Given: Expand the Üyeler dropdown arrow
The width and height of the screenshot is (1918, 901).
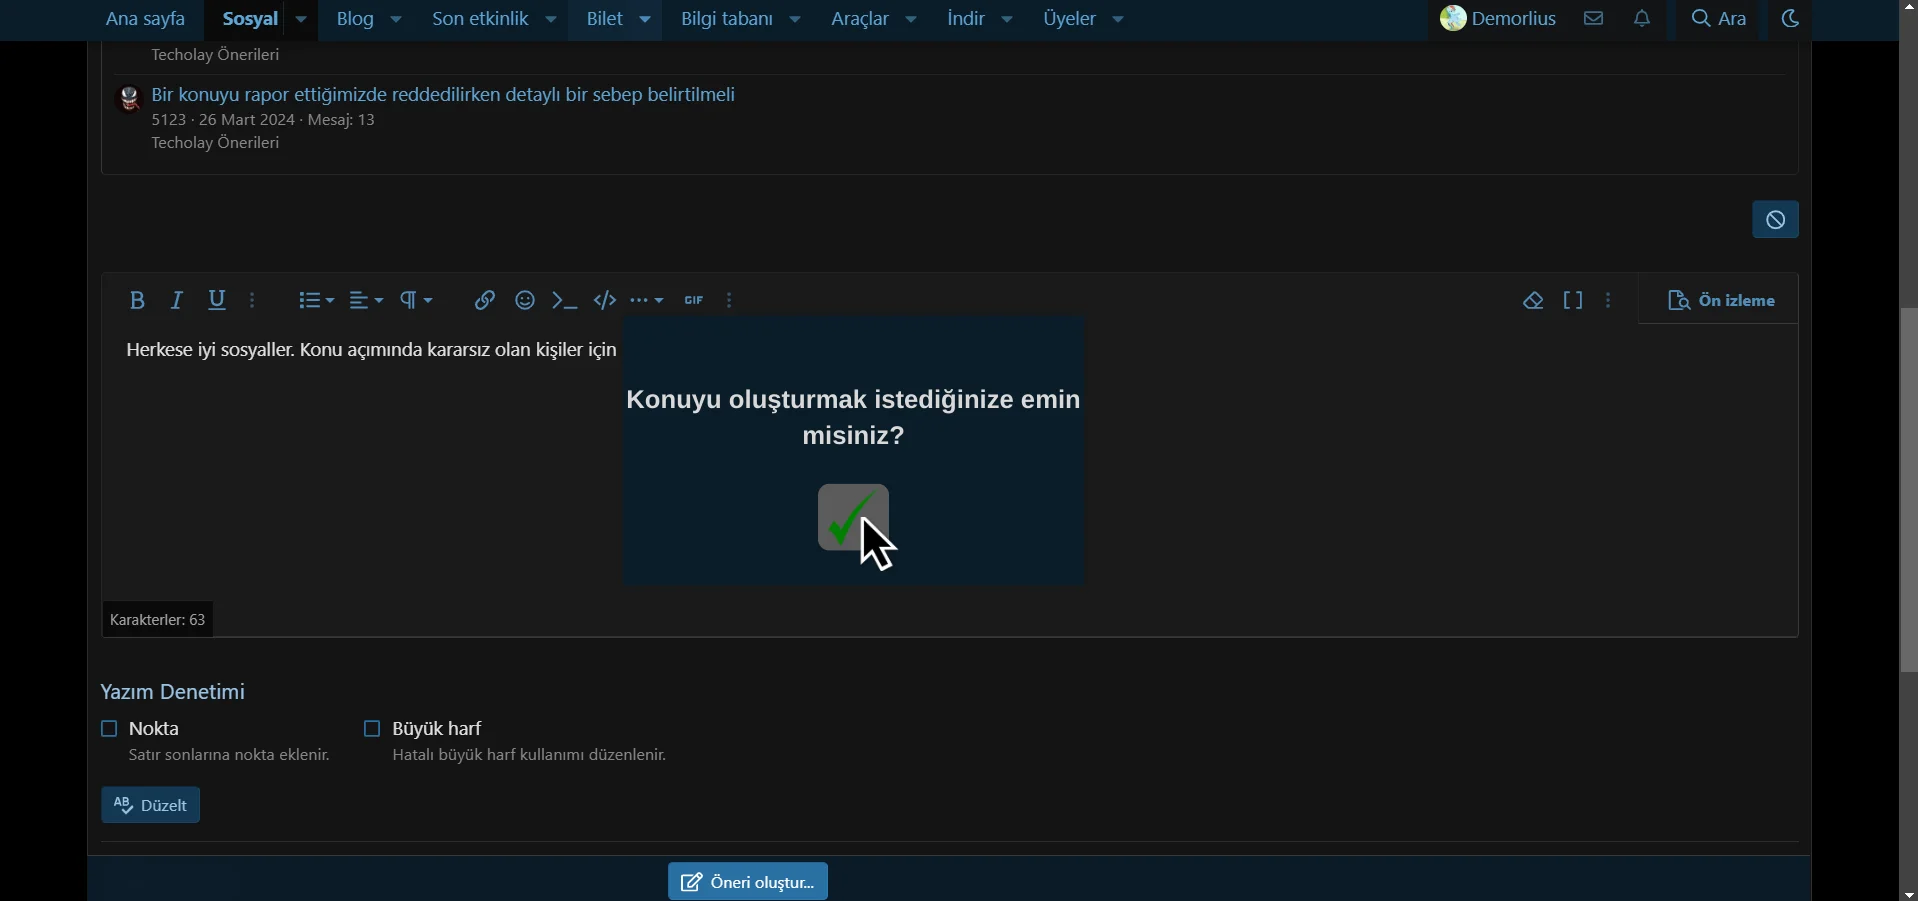Looking at the screenshot, I should click(1120, 19).
